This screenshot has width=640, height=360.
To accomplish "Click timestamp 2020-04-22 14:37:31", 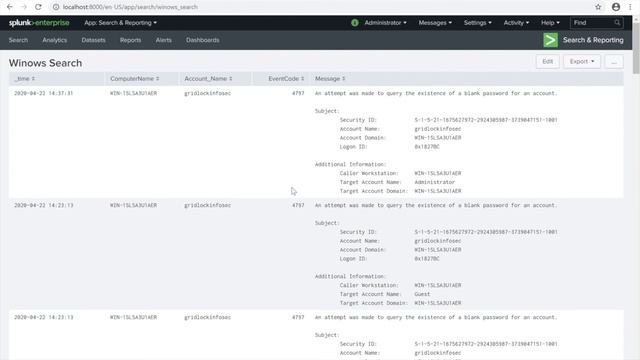I will (43, 93).
